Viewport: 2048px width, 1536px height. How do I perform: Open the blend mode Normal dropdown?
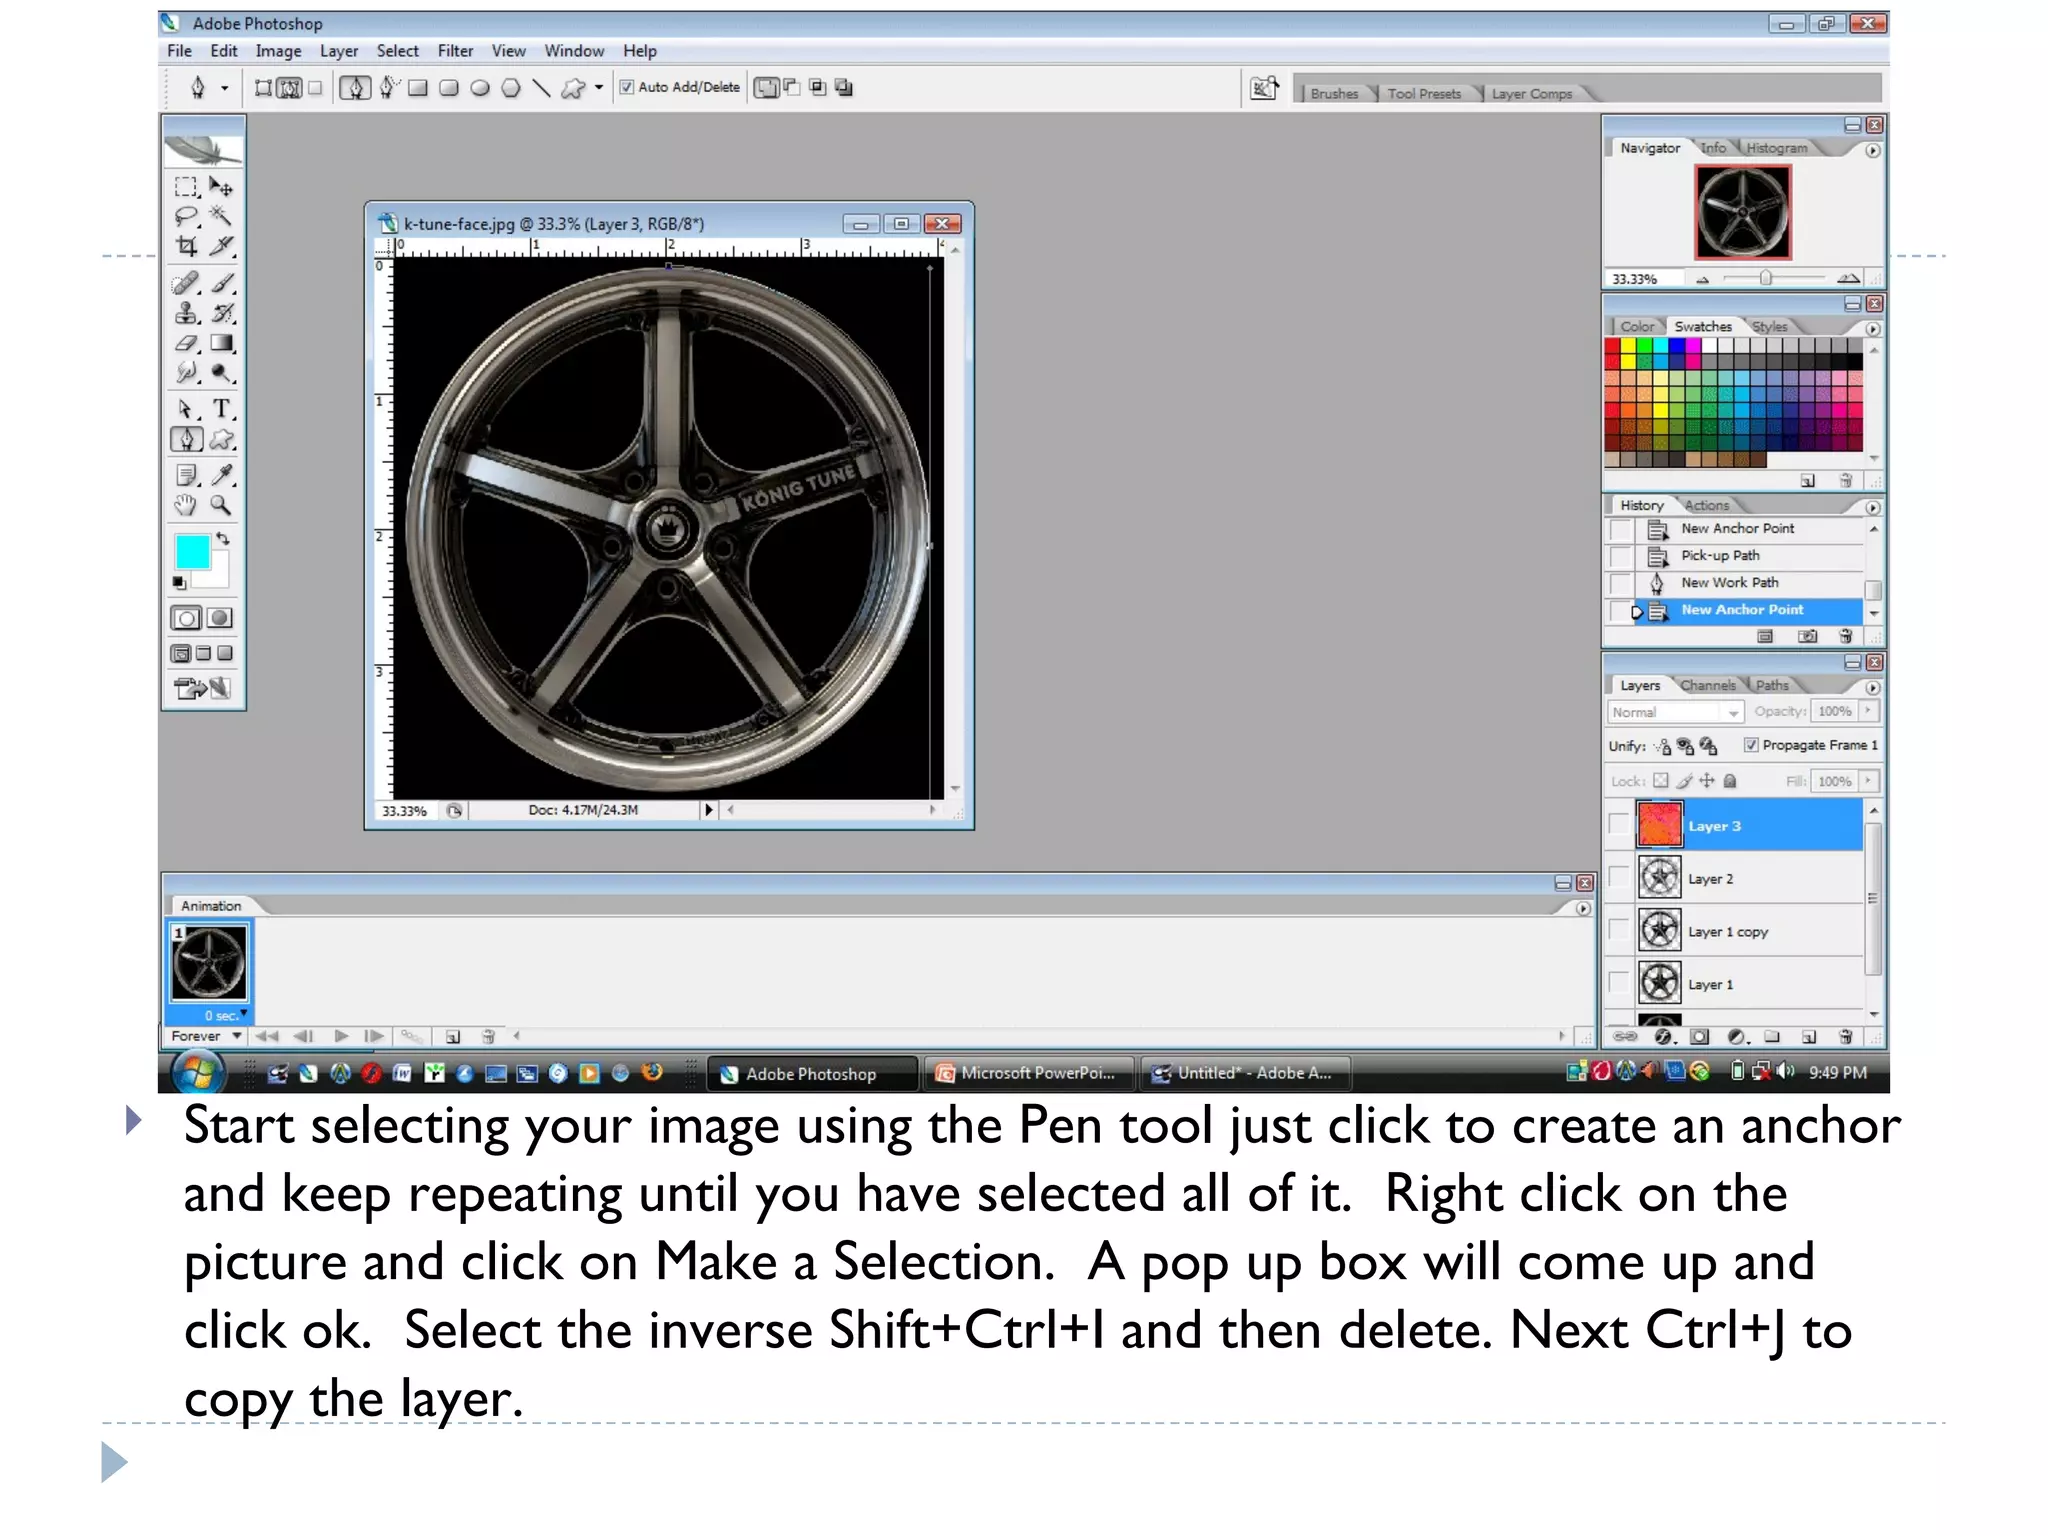1676,712
